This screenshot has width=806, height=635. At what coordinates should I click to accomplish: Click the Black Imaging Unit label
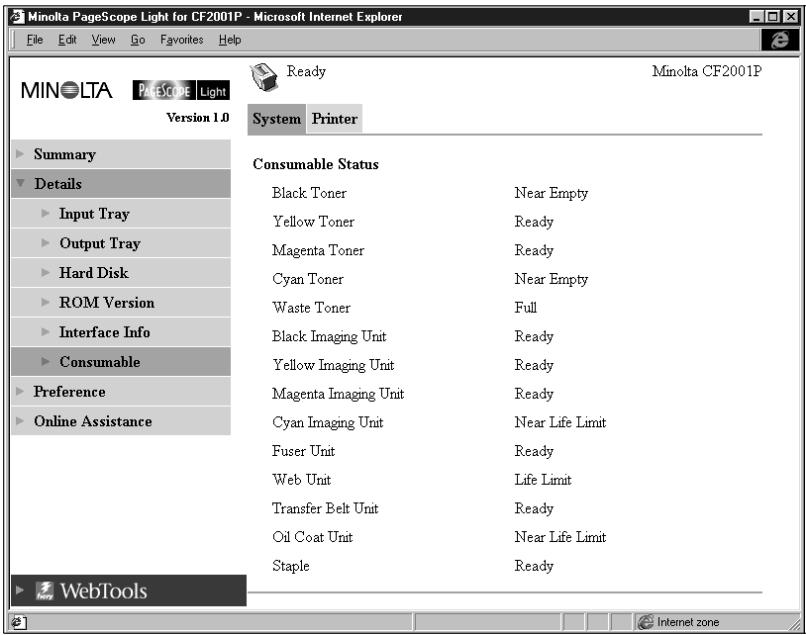329,336
